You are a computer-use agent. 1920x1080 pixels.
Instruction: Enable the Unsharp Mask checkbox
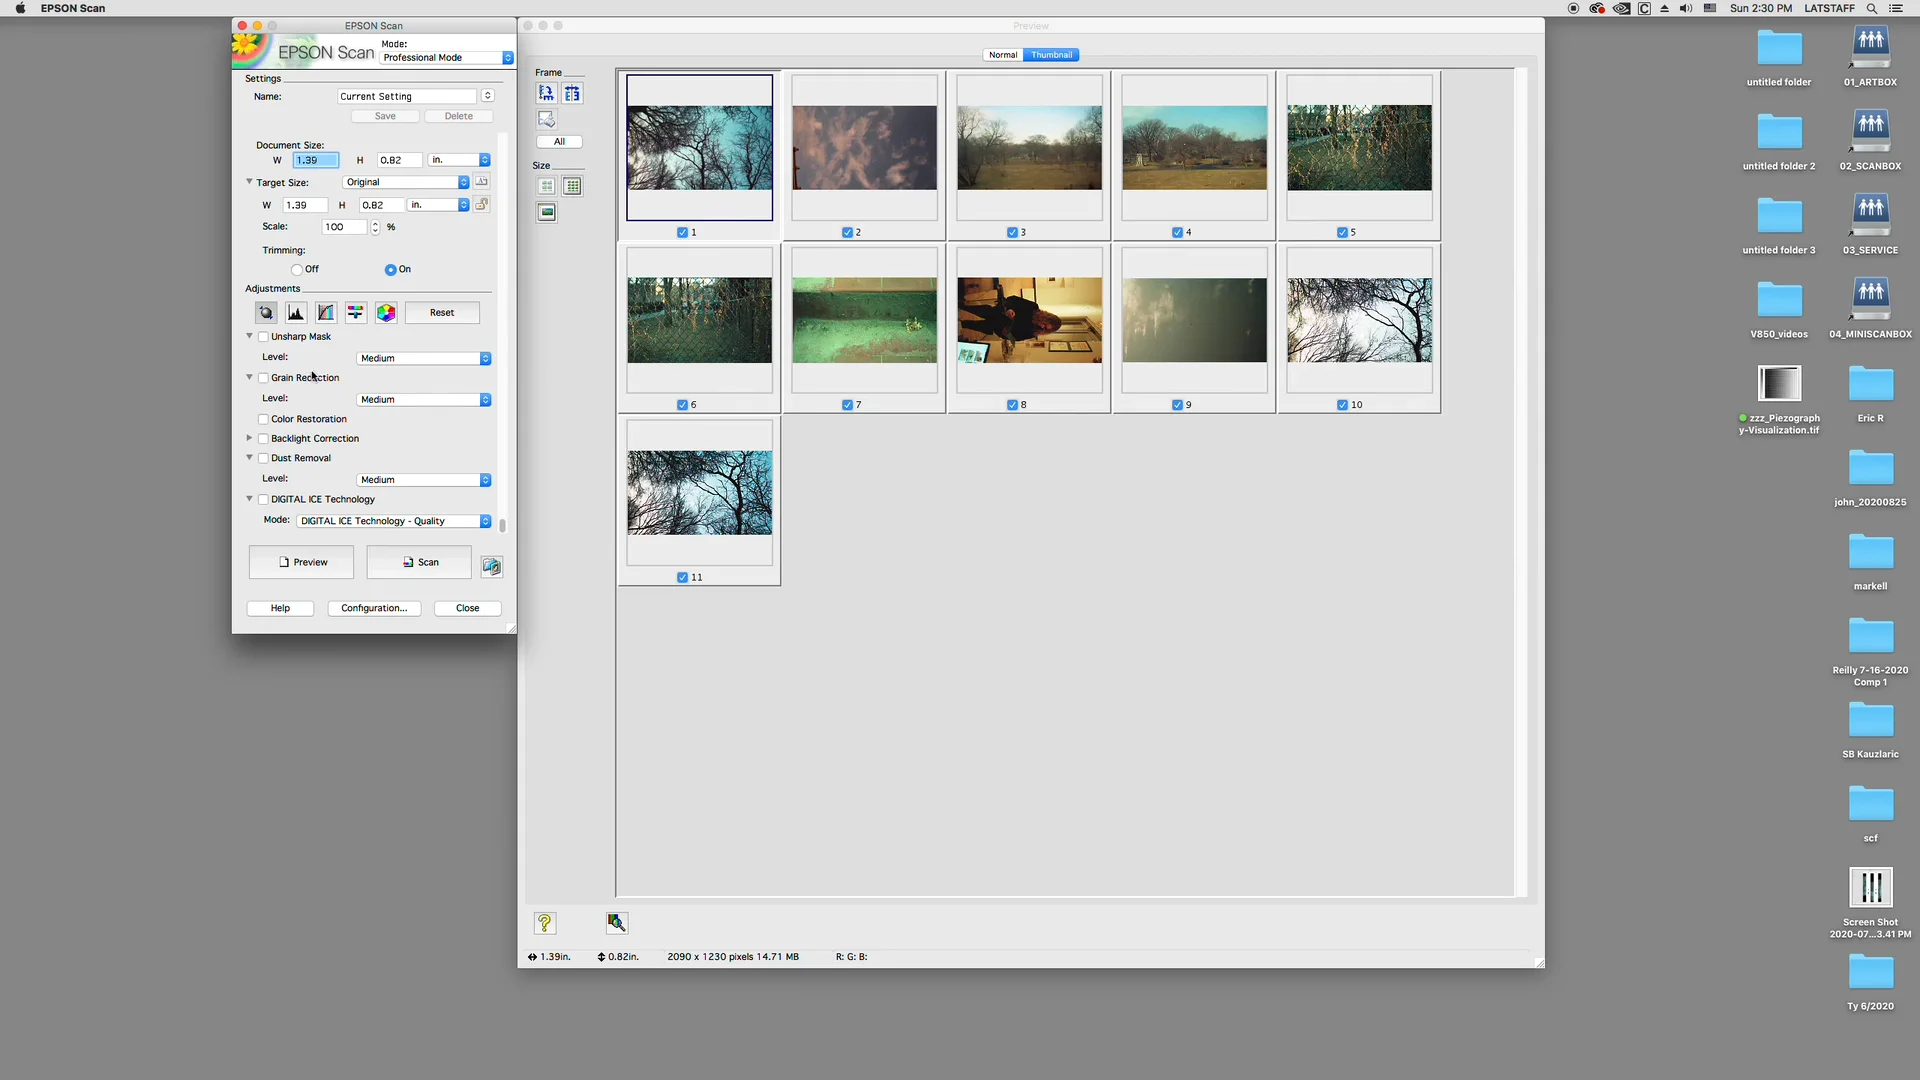pos(264,337)
